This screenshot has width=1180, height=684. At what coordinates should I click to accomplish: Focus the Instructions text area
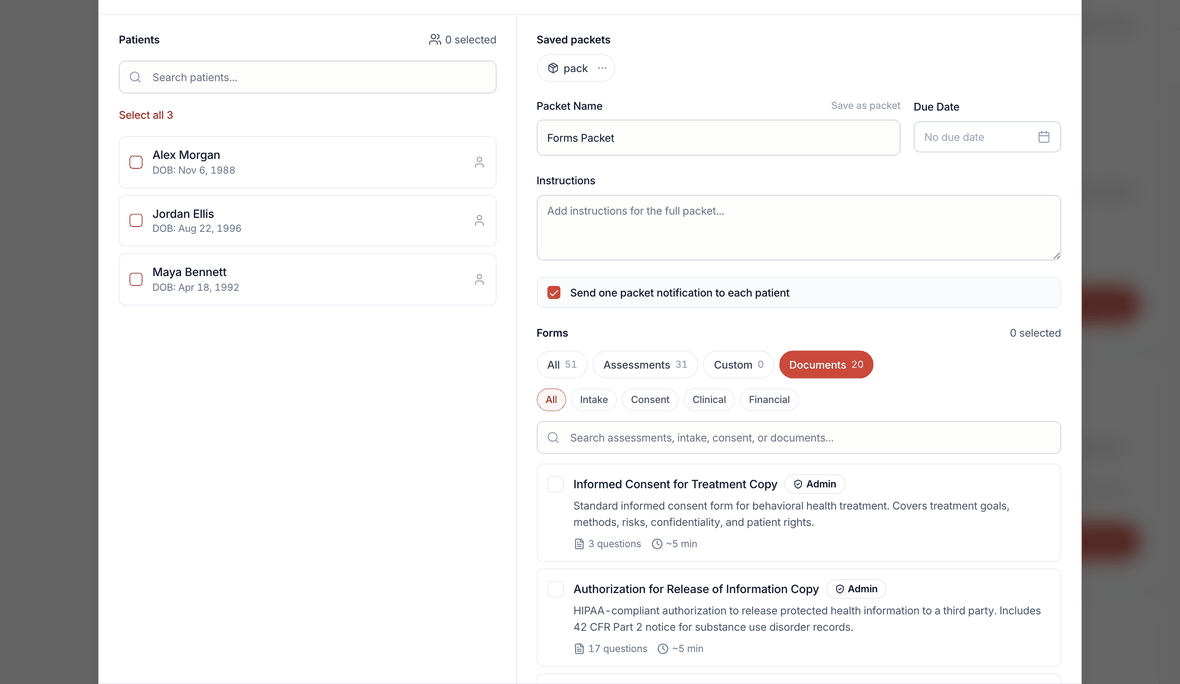(798, 228)
